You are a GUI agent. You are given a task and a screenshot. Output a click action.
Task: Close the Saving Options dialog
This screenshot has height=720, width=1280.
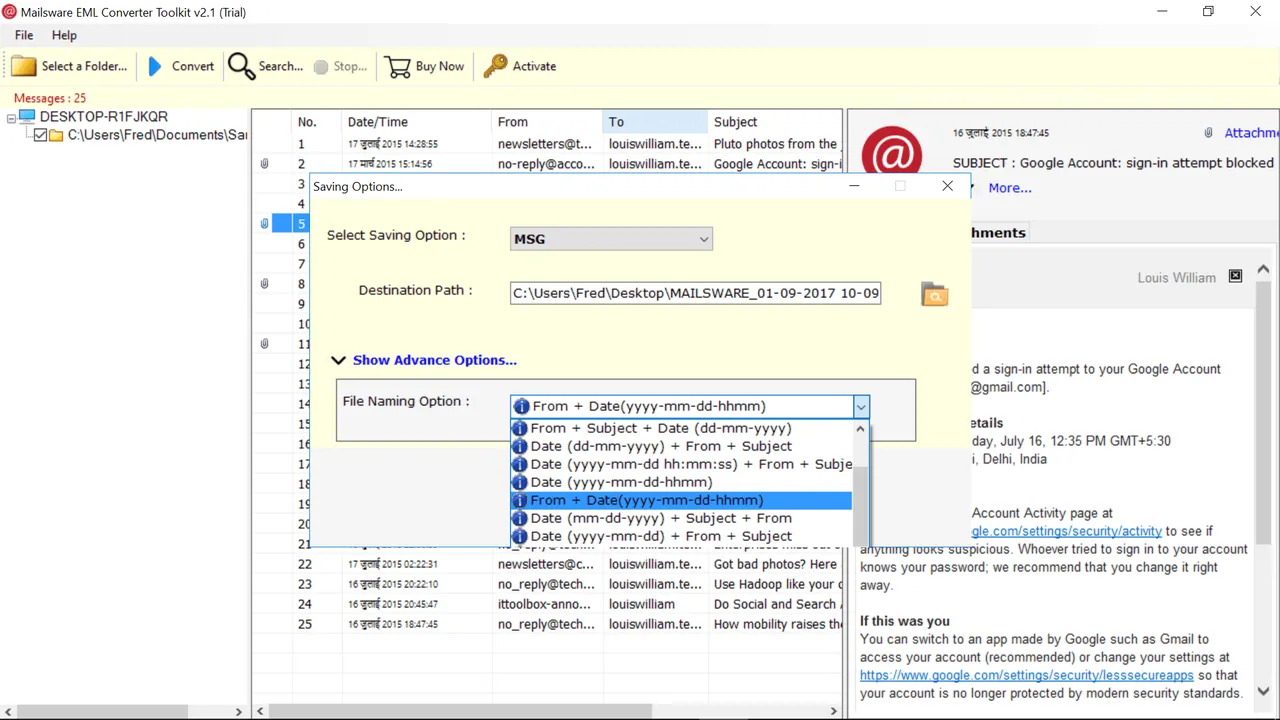(947, 186)
